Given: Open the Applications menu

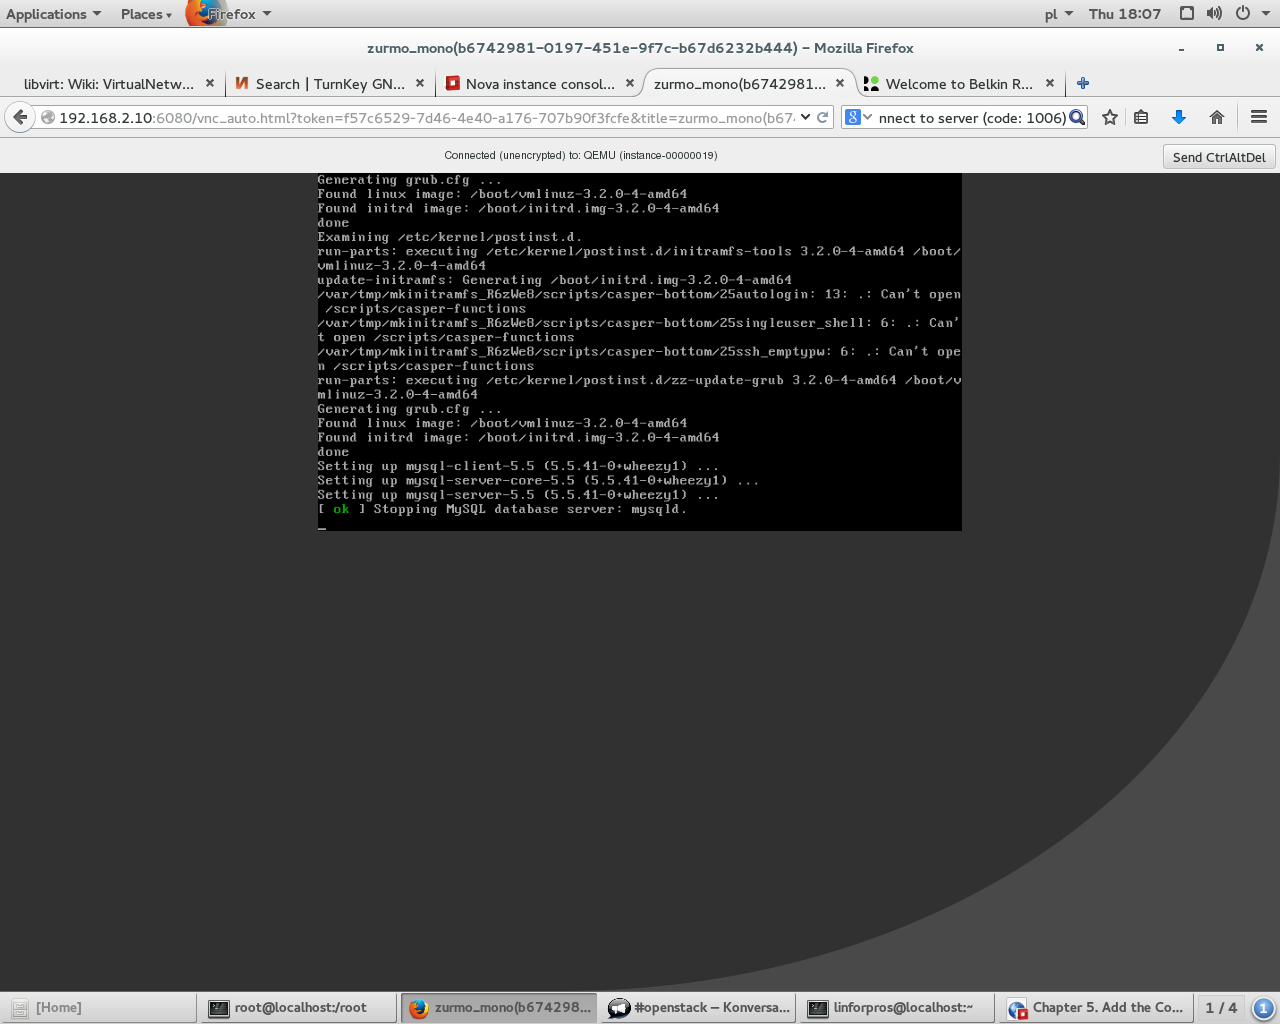Looking at the screenshot, I should click(x=53, y=14).
